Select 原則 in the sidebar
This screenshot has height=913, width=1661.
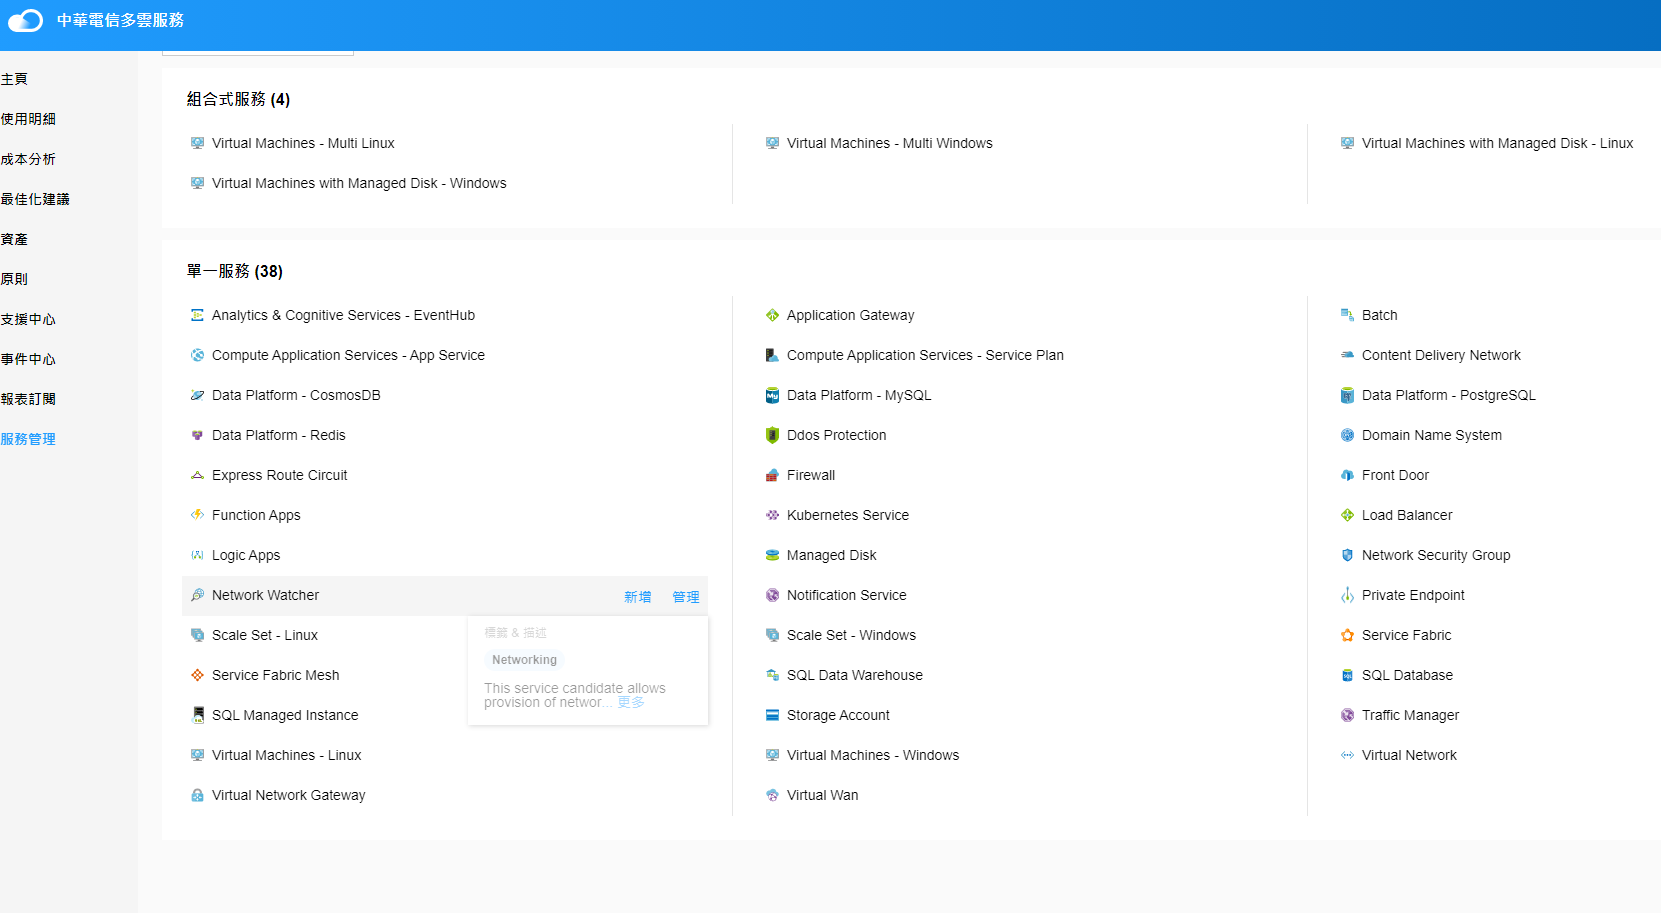click(x=14, y=279)
